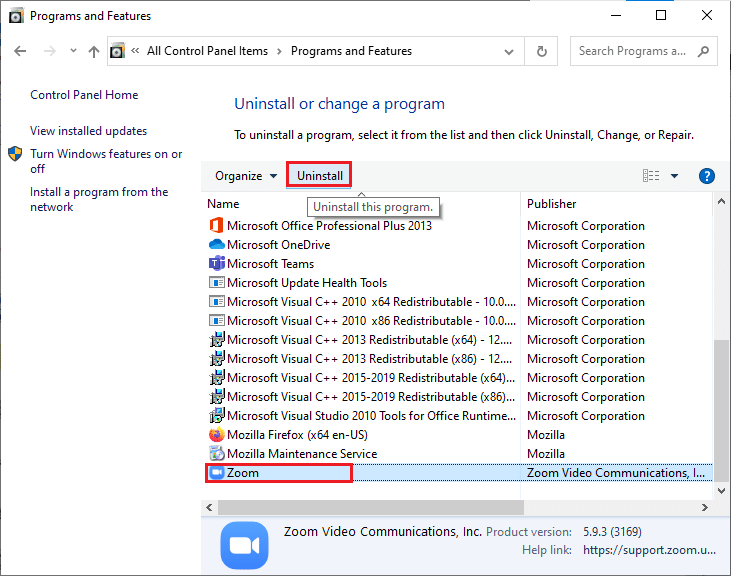Click the Microsoft OneDrive cloud icon
The width and height of the screenshot is (731, 576).
[x=216, y=245]
